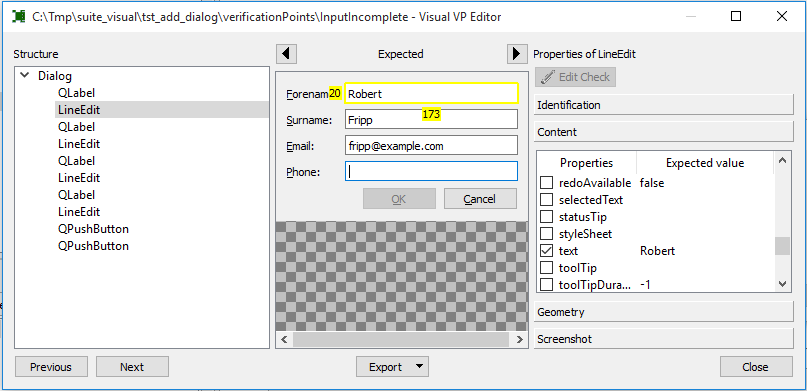Enable the toolTipDuration property check
This screenshot has height=391, width=807.
coord(547,284)
